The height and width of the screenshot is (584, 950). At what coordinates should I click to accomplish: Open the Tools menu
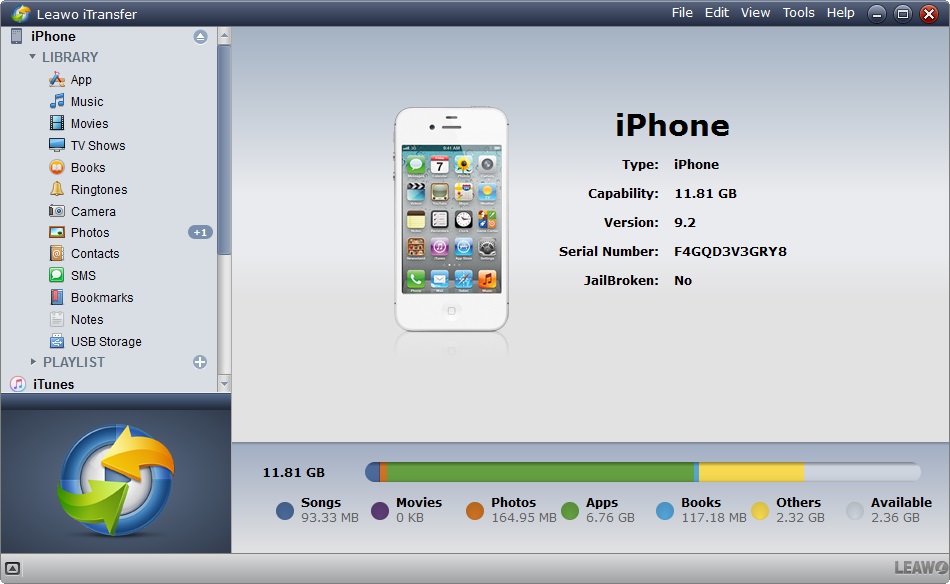(x=798, y=13)
